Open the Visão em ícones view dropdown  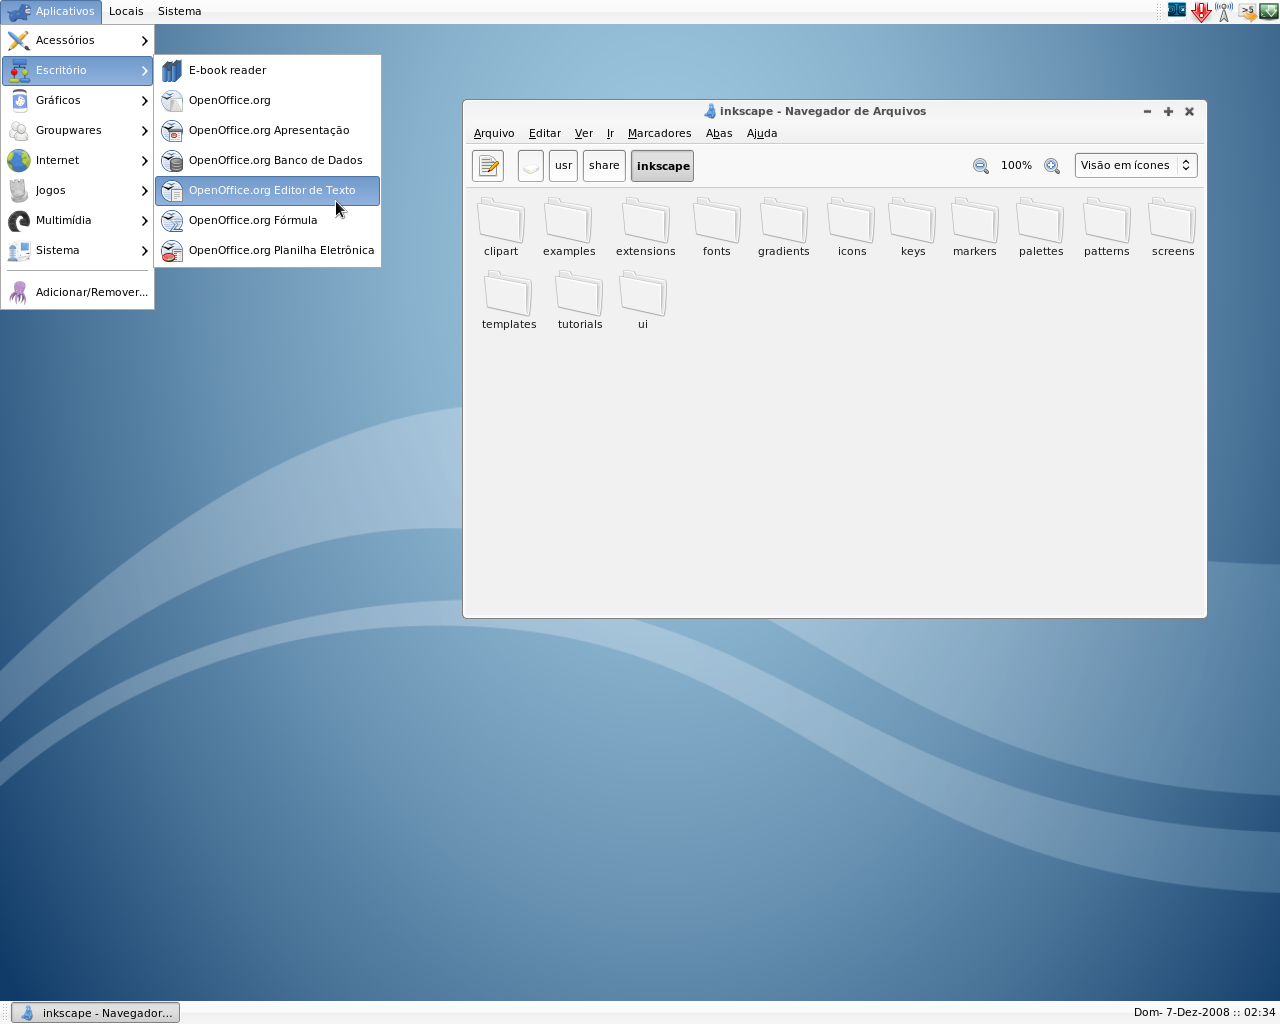coord(1136,166)
